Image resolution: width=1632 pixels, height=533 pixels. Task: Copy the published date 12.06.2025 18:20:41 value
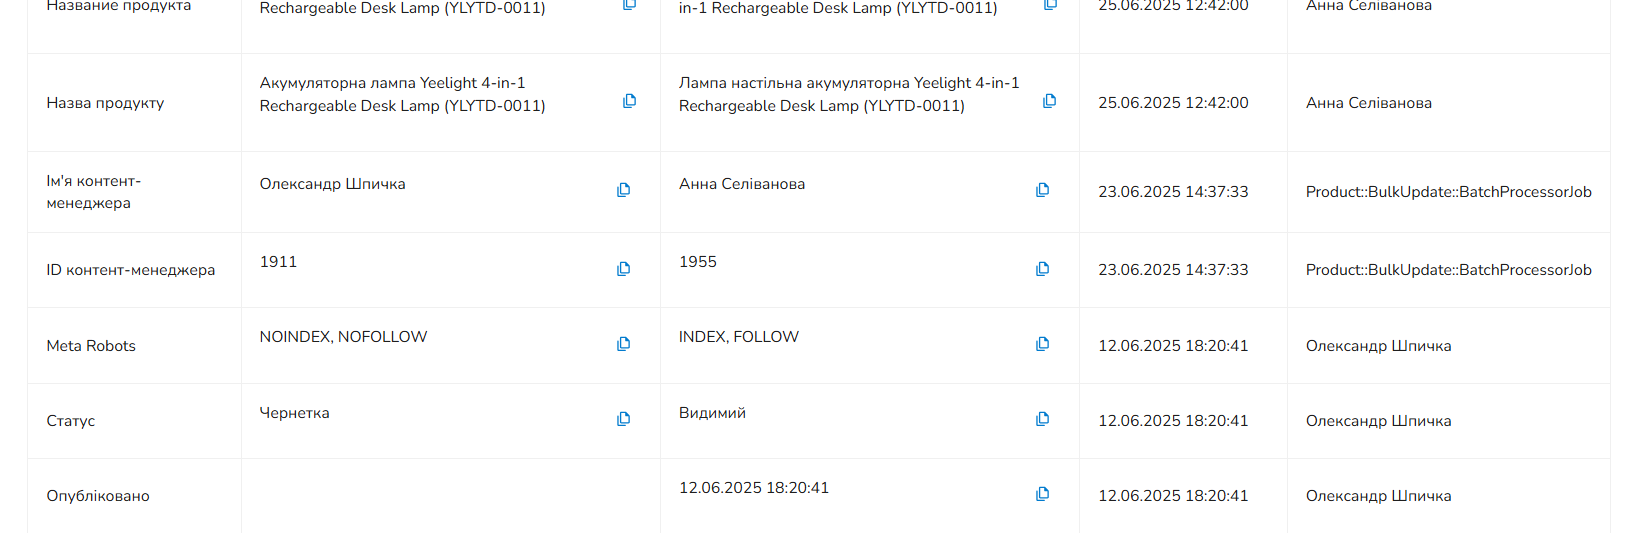click(1042, 494)
